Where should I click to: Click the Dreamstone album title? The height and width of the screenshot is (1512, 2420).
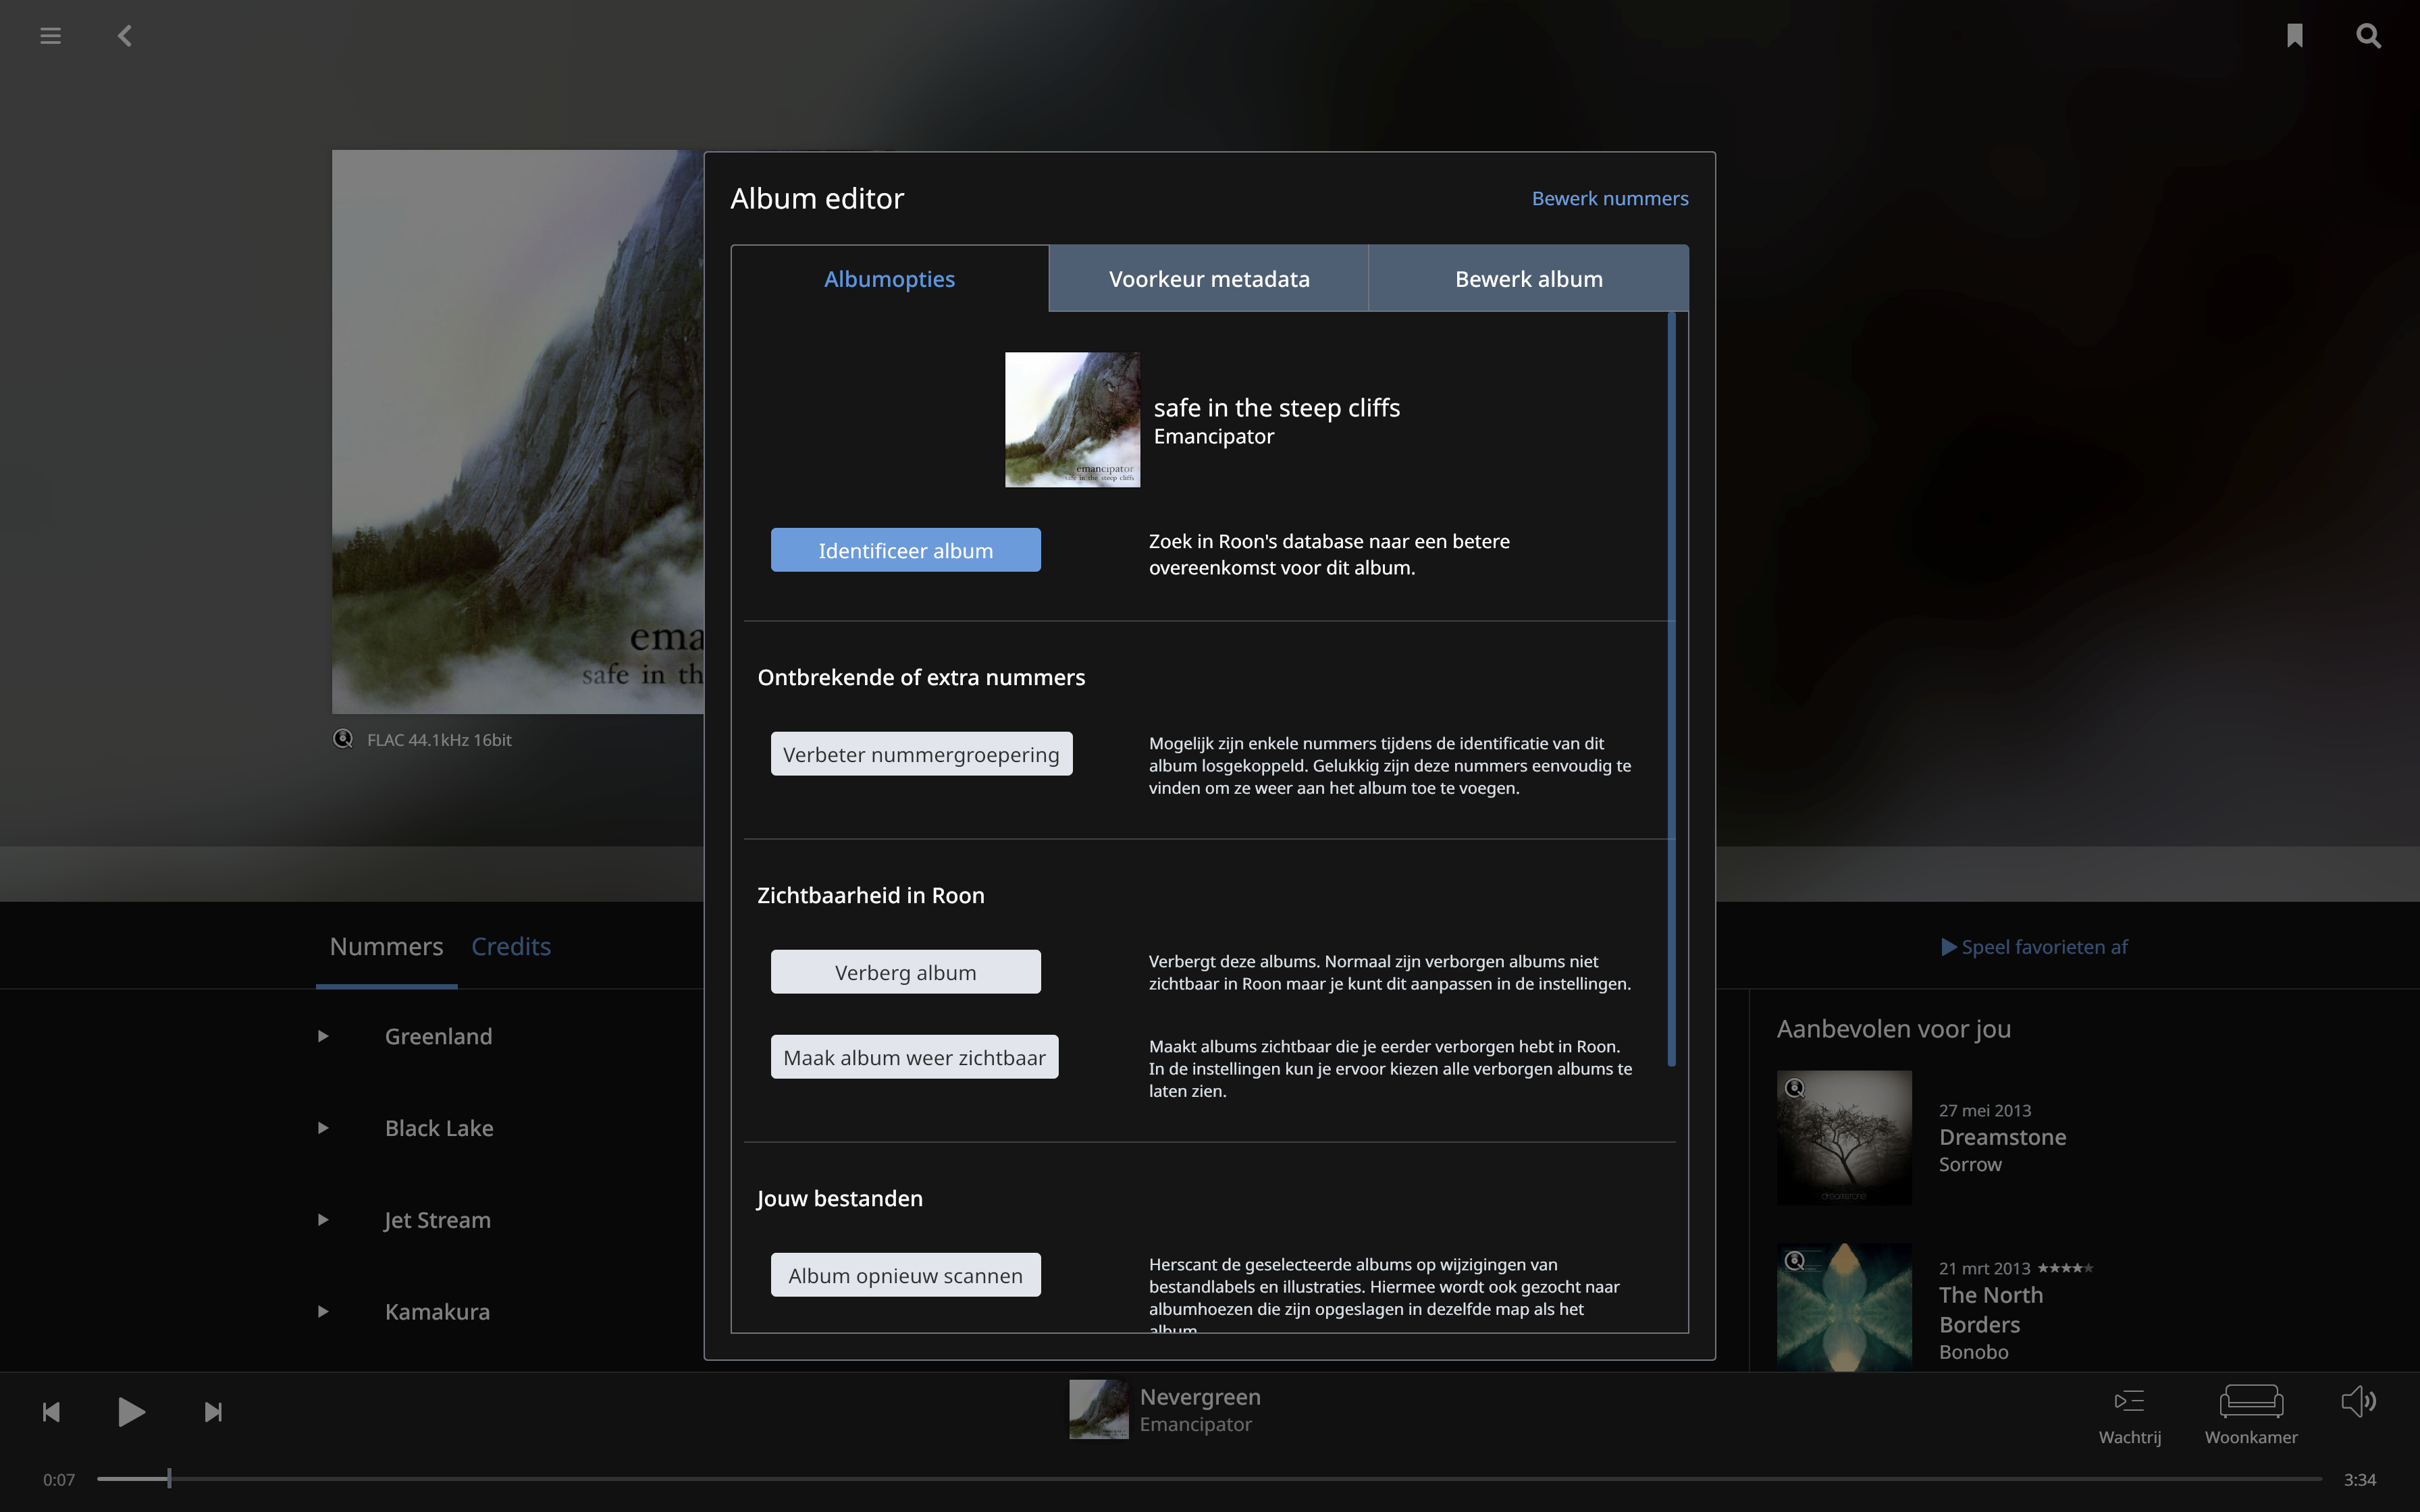(x=2002, y=1137)
